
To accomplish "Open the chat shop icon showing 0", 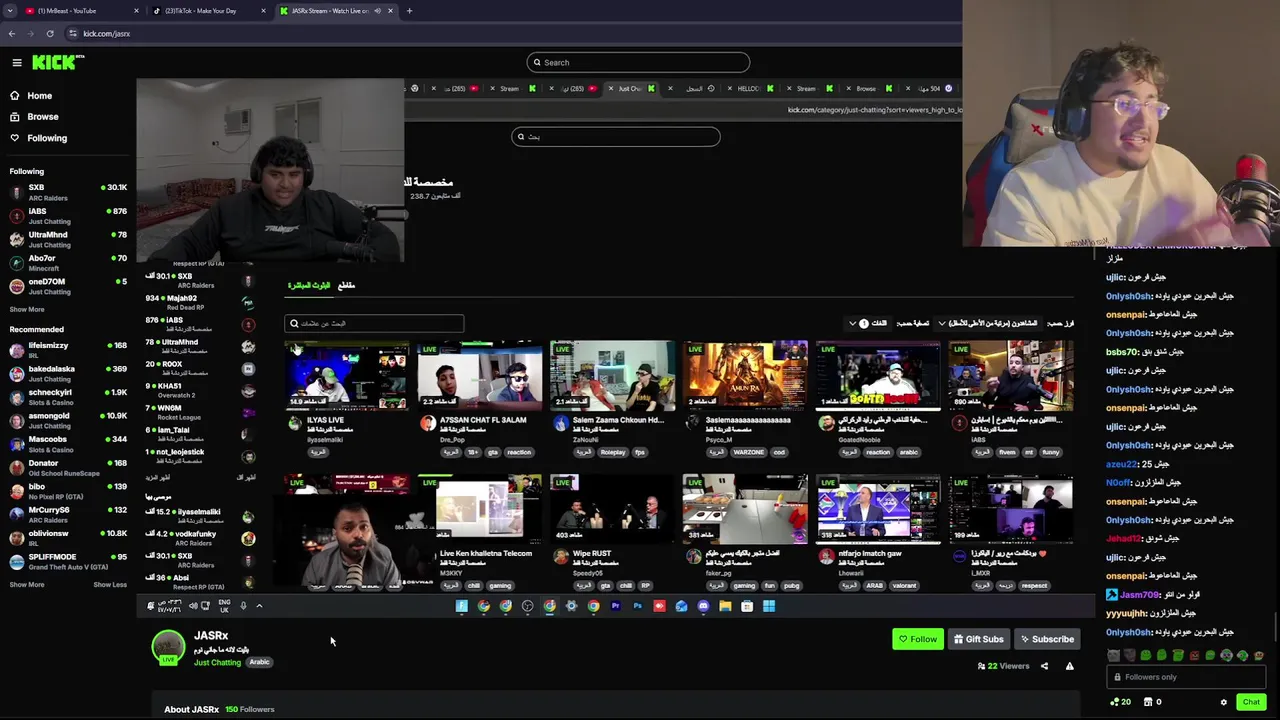I will tap(1152, 702).
